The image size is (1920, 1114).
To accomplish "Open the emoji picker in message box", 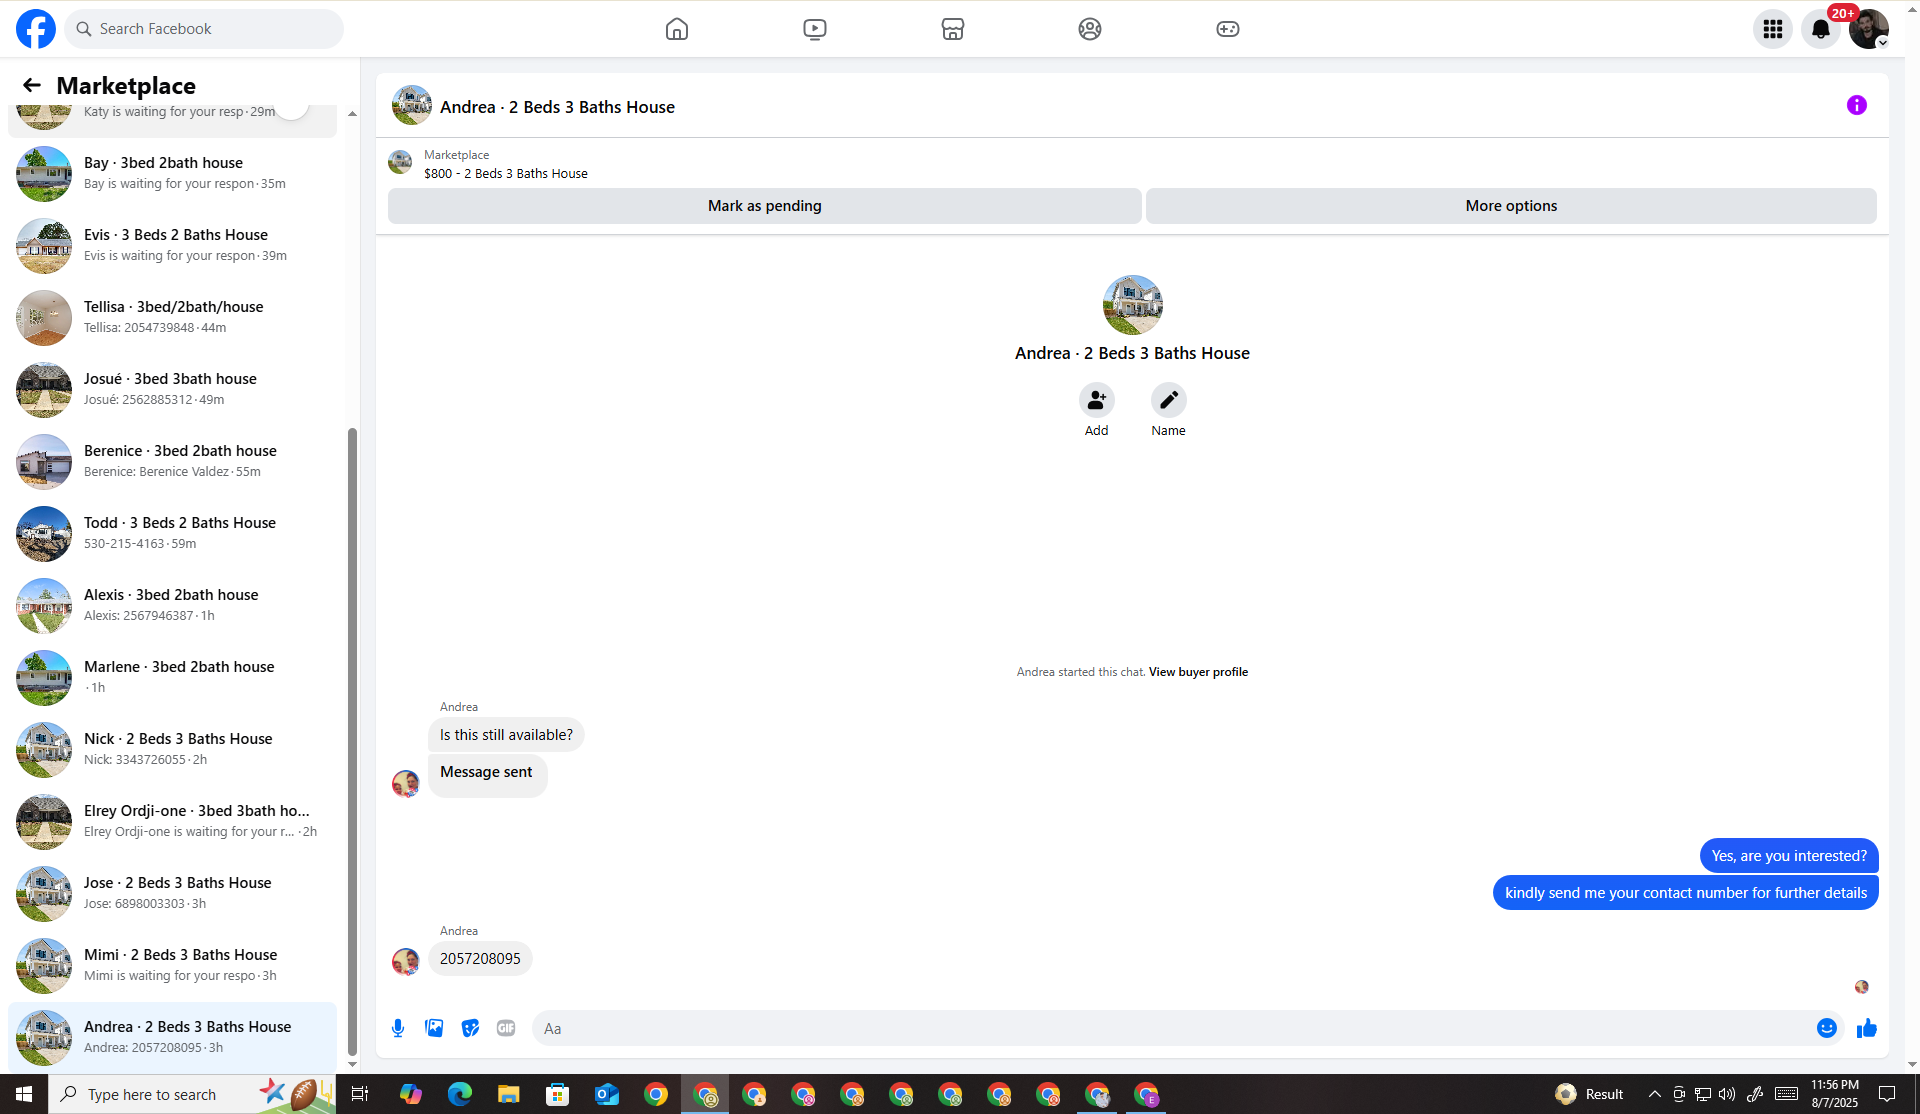I will coord(1826,1028).
